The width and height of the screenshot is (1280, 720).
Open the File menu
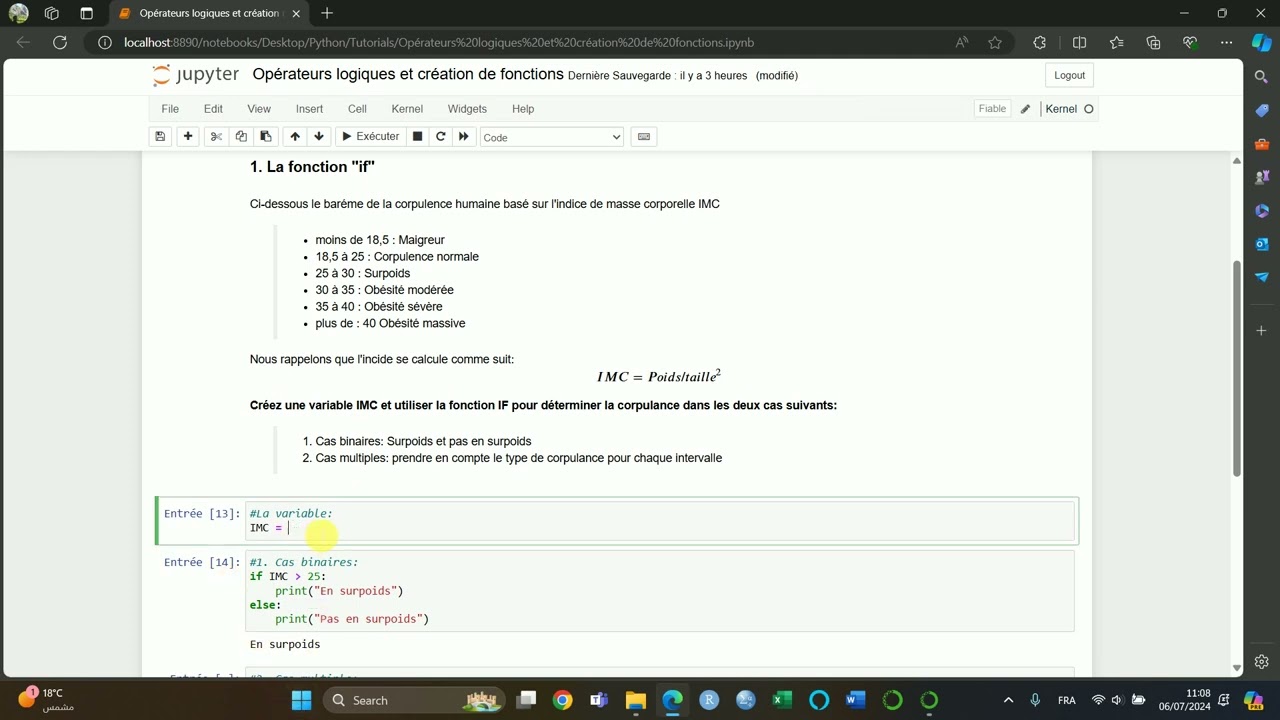click(170, 109)
